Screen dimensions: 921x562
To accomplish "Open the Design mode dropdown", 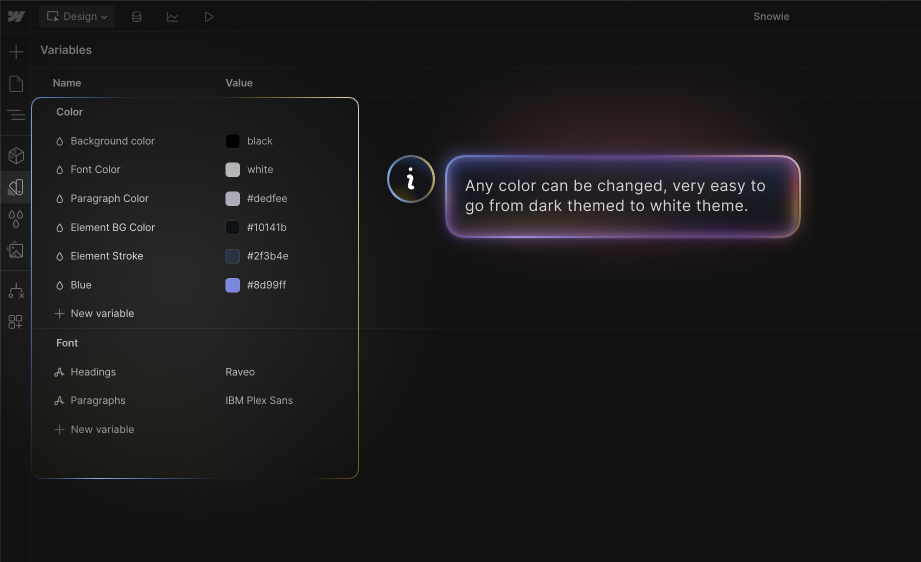I will coord(77,16).
